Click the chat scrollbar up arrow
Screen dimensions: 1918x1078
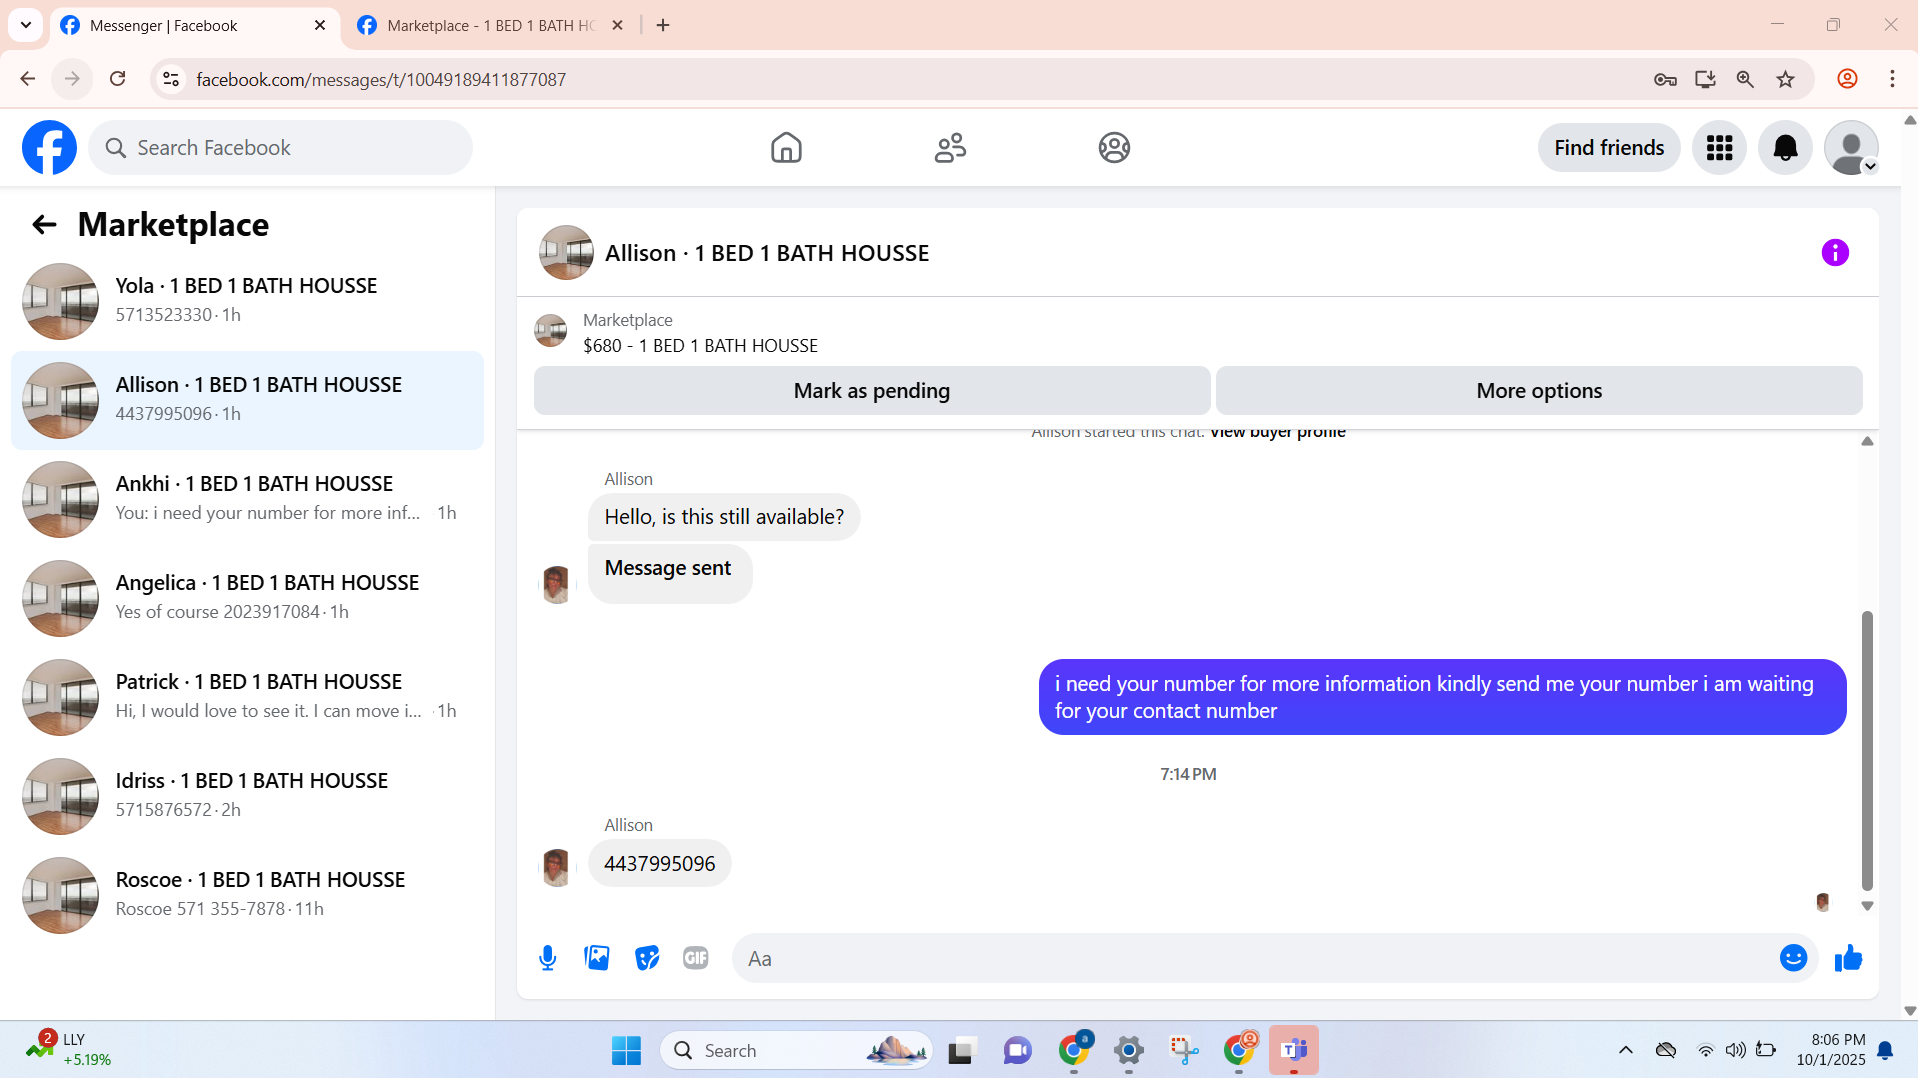[1867, 441]
